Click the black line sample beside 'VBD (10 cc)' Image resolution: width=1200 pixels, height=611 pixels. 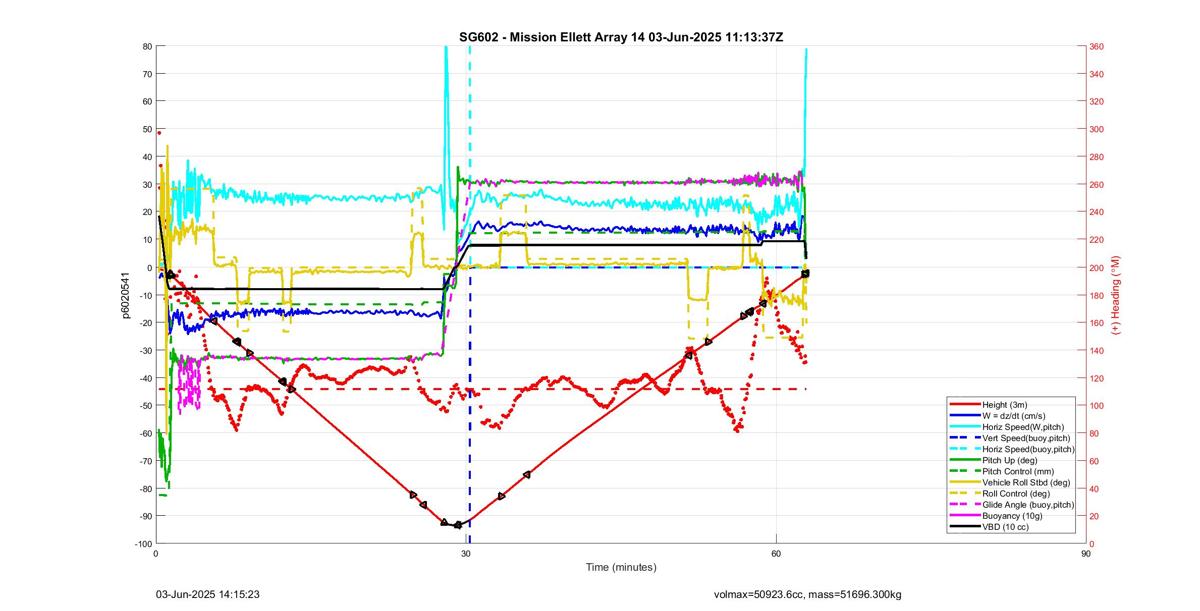click(x=965, y=526)
